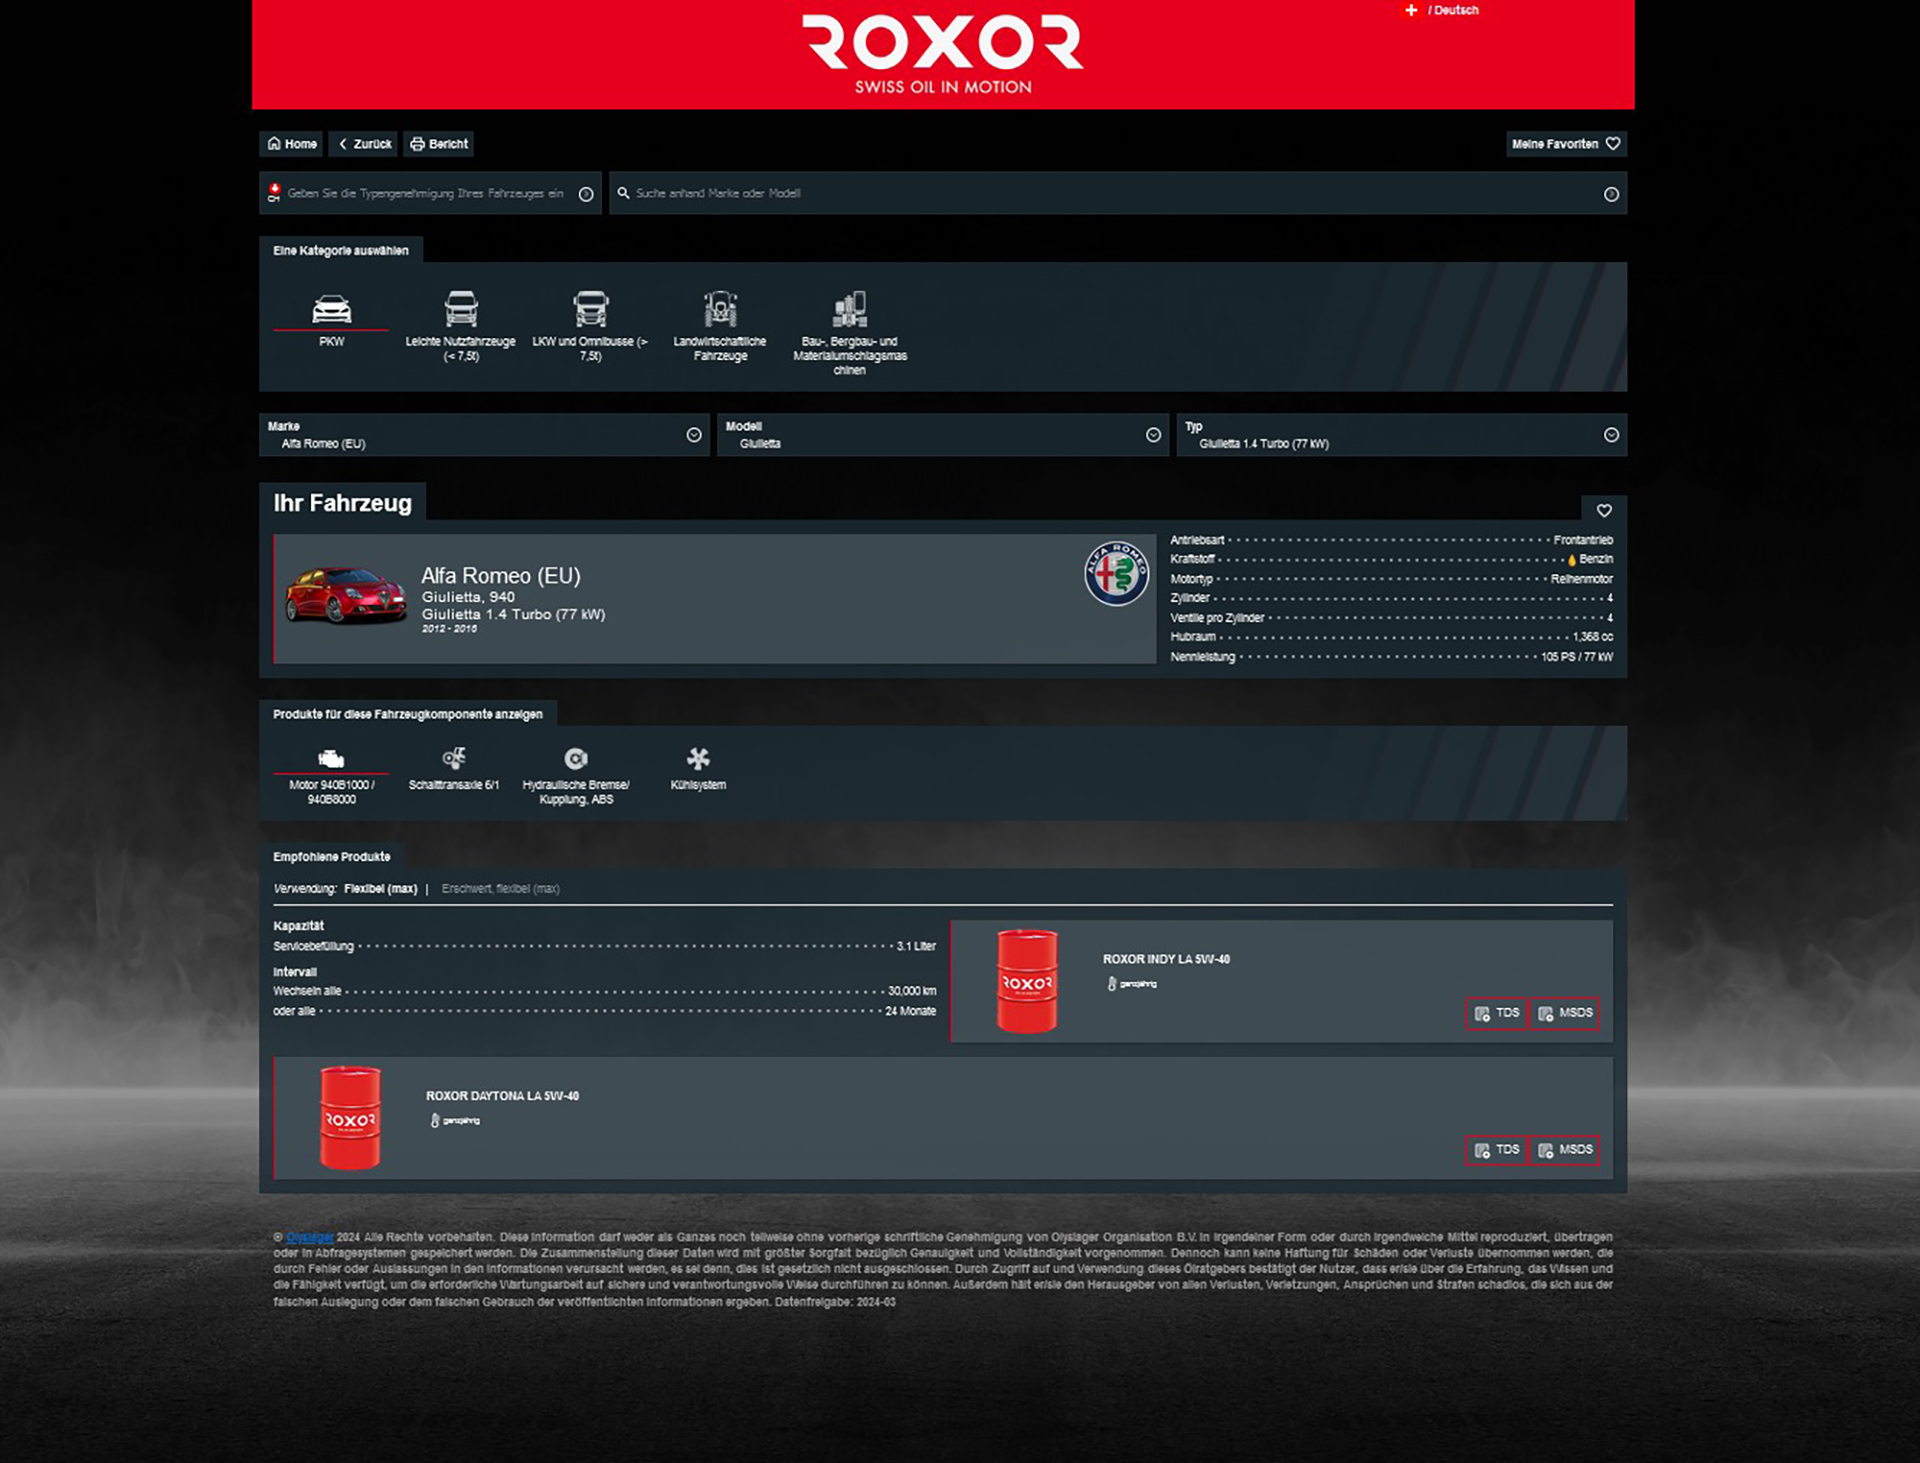Open ROXOR INDY LA 5W-40 product title
The image size is (1920, 1463).
[1166, 959]
